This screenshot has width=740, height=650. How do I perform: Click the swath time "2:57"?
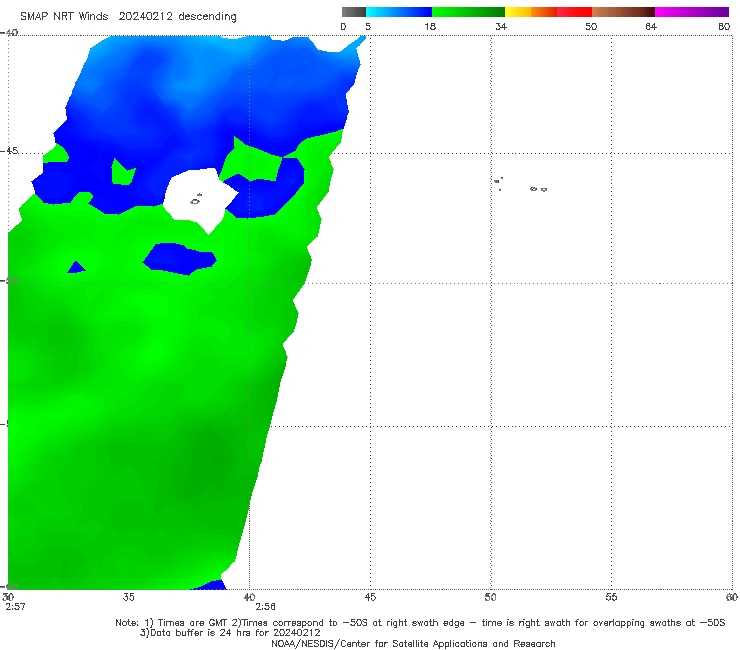coord(15,607)
